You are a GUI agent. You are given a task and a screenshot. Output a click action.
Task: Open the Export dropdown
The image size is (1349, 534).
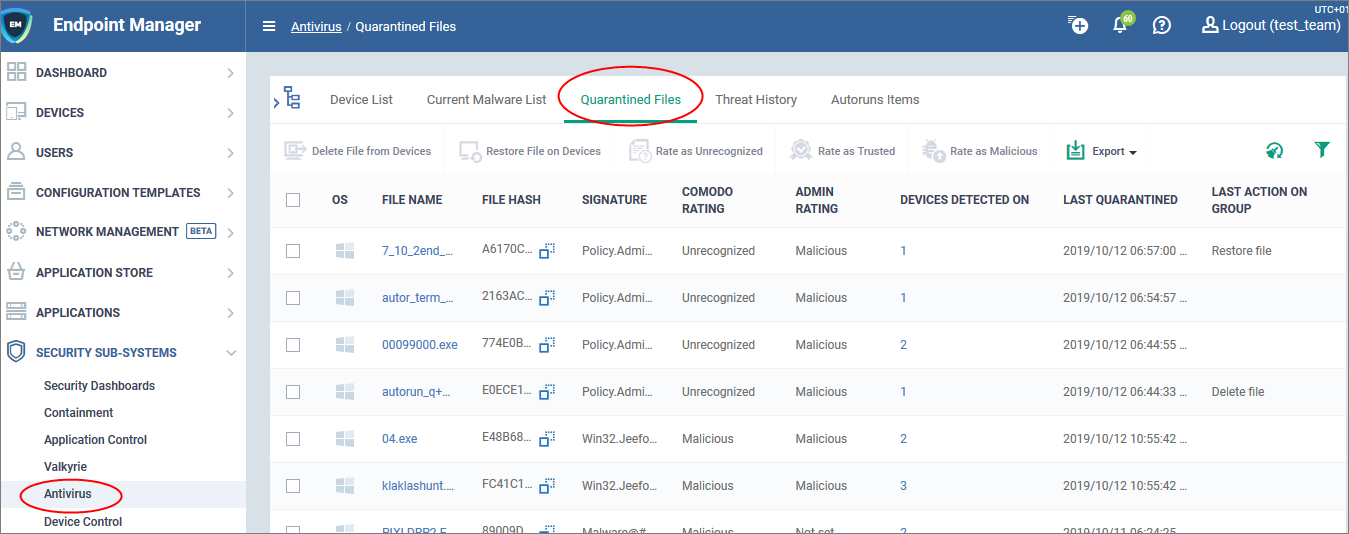[1101, 151]
